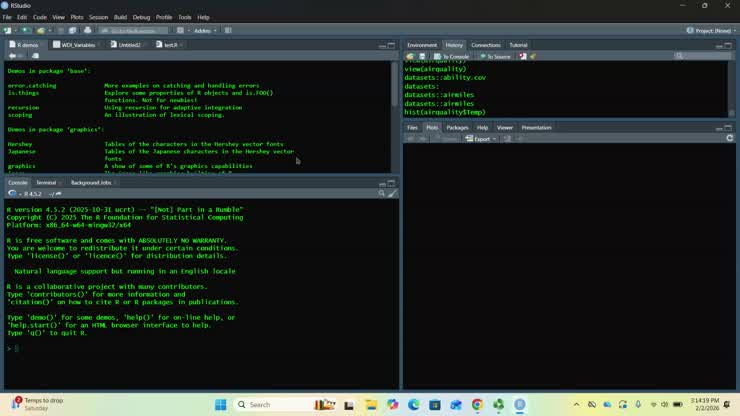The width and height of the screenshot is (740, 416).
Task: Click the Open File folder icon
Action: click(x=41, y=31)
